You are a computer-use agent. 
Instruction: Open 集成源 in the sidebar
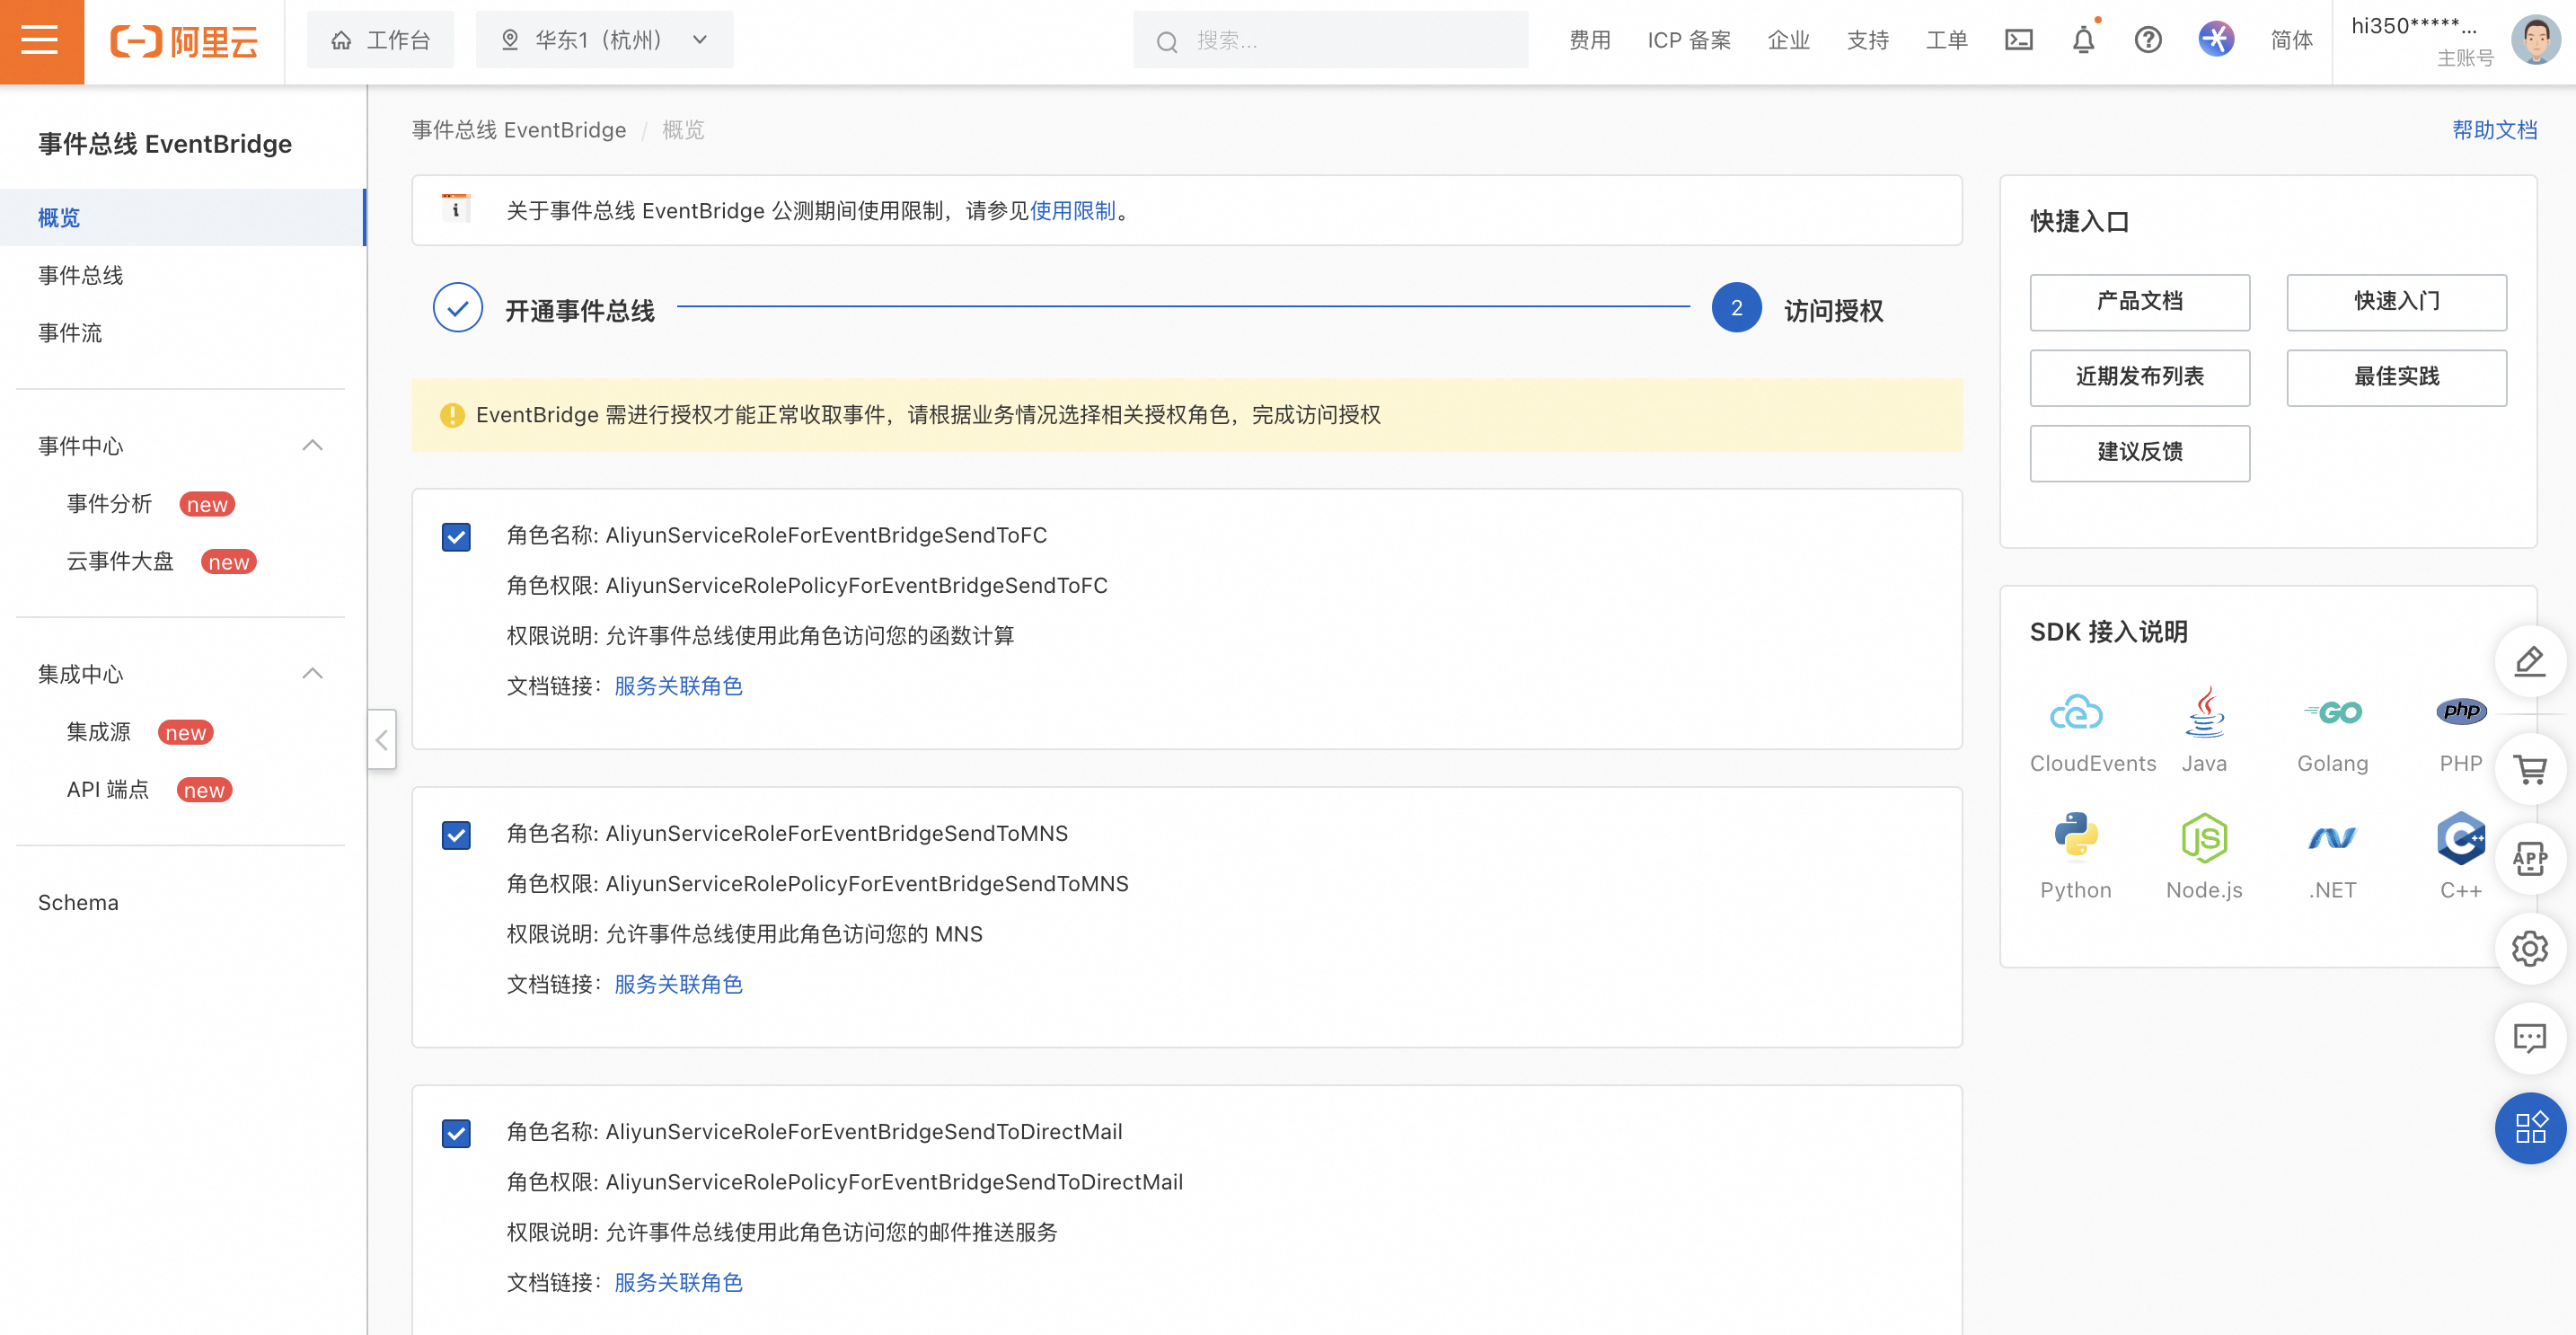click(x=98, y=731)
